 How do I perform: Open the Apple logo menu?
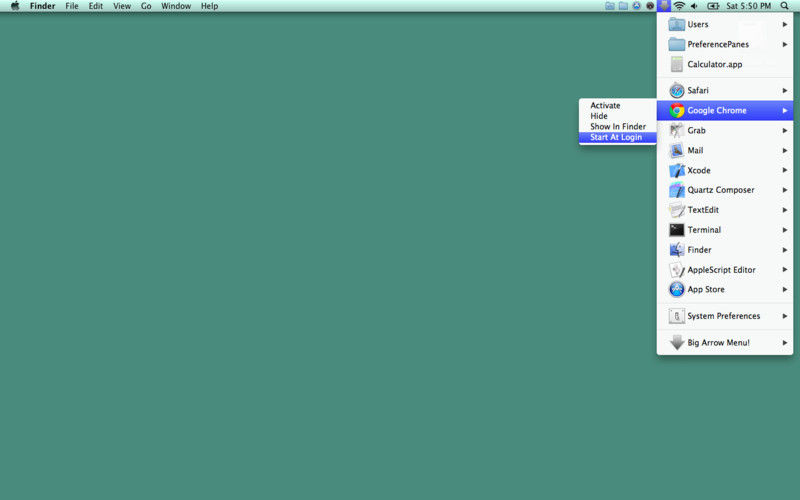click(15, 6)
